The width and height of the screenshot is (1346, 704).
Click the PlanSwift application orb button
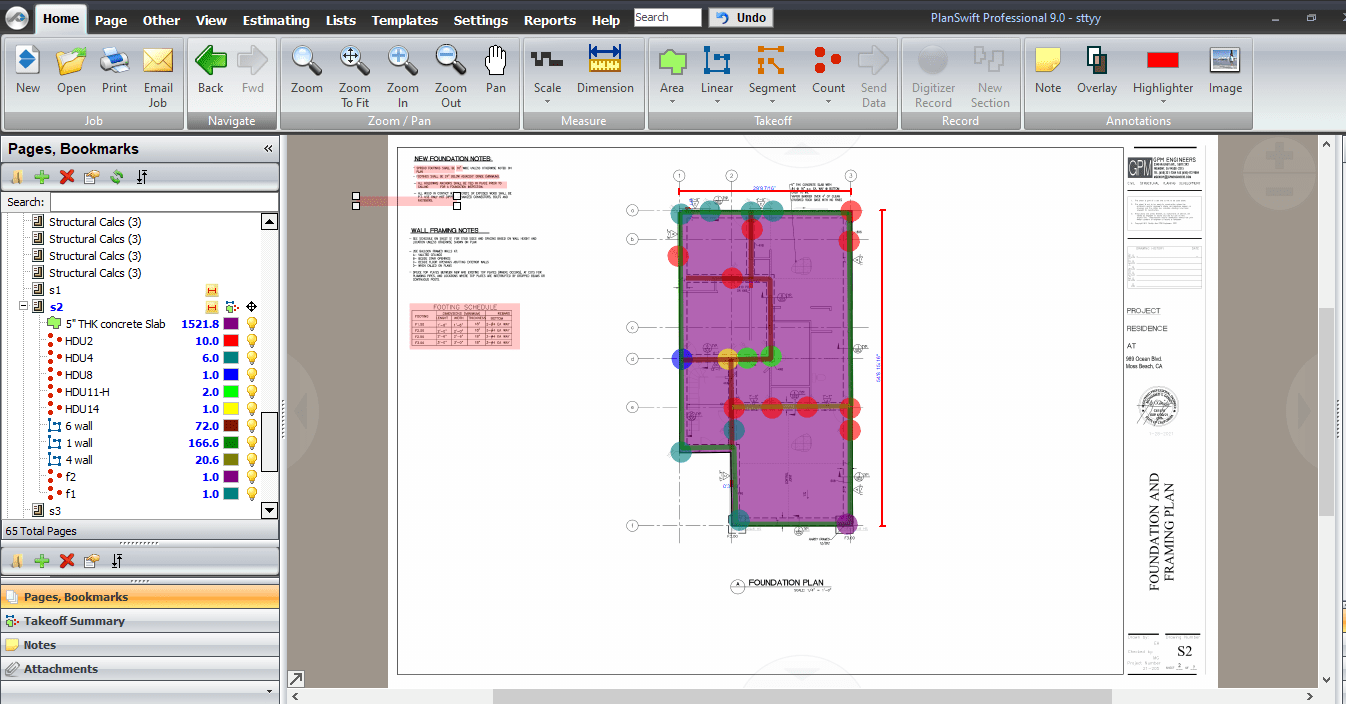coord(17,15)
